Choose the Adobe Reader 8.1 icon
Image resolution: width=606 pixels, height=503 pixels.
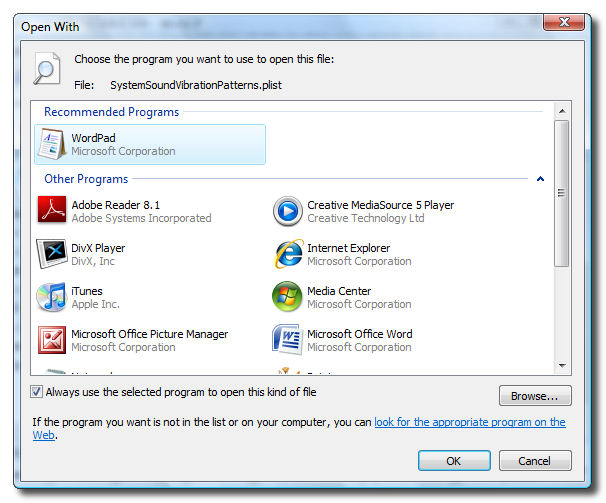pos(52,210)
